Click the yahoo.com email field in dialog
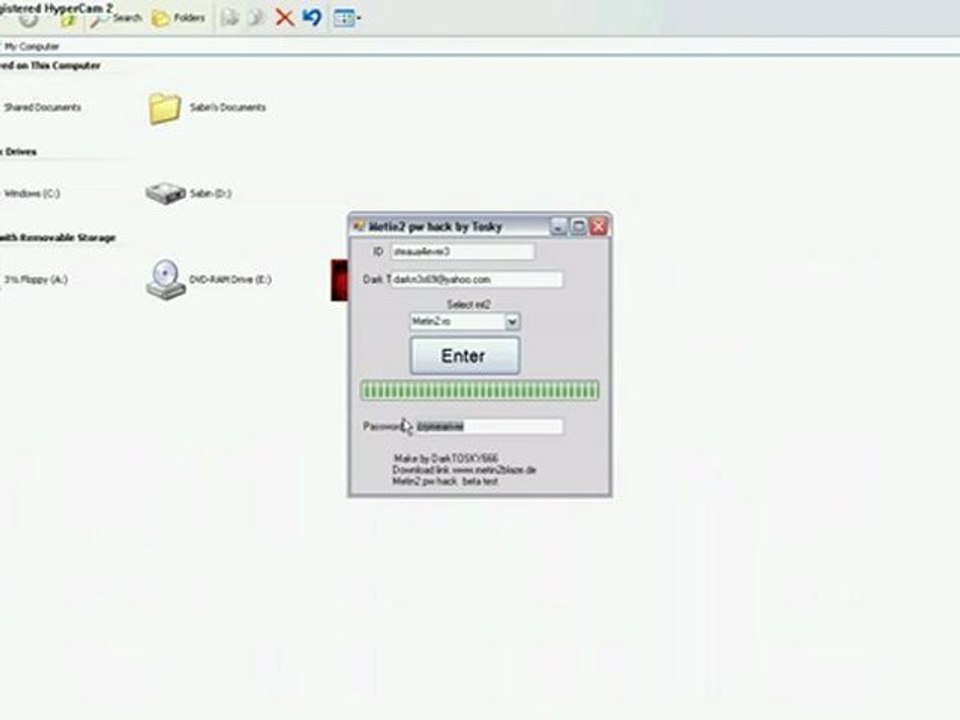960x720 pixels. [x=476, y=279]
